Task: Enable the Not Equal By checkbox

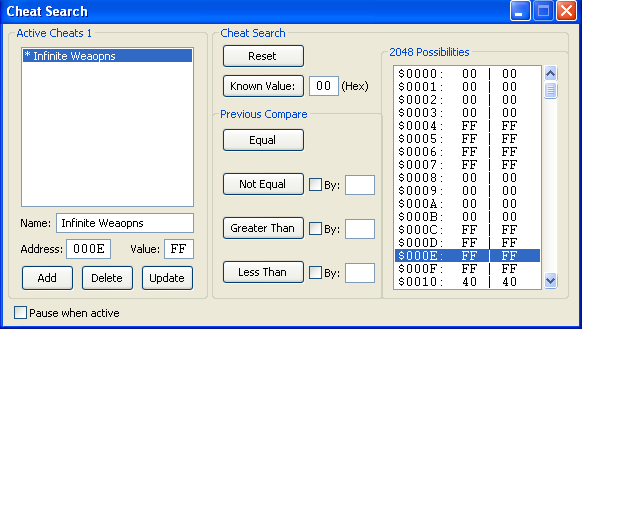Action: pyautogui.click(x=315, y=185)
